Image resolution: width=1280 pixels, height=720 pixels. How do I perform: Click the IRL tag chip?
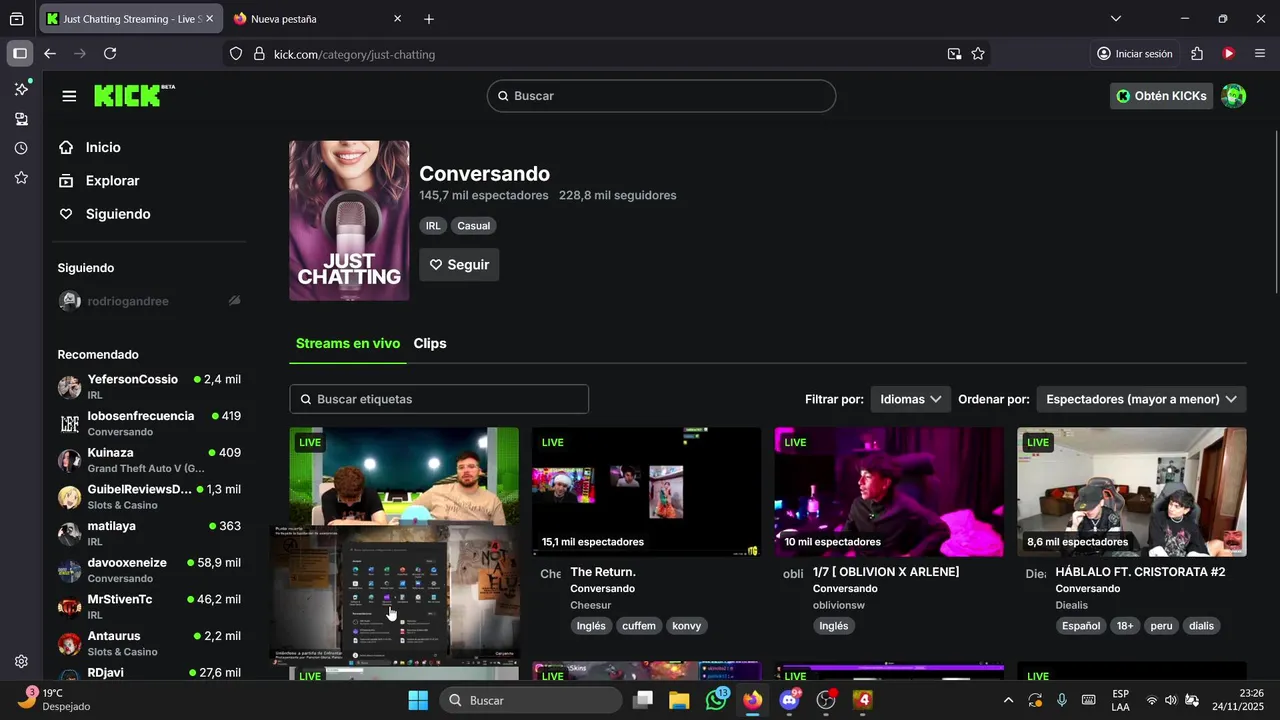click(433, 226)
